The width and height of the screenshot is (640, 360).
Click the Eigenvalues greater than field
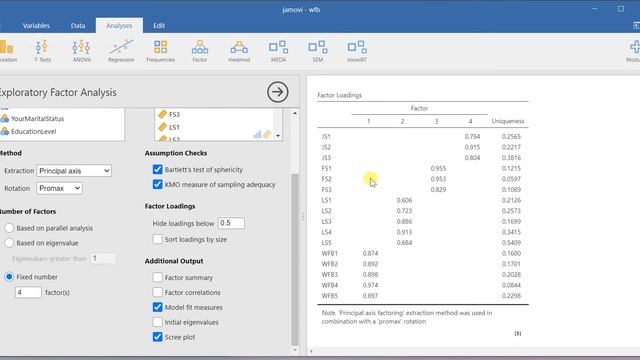[x=103, y=258]
